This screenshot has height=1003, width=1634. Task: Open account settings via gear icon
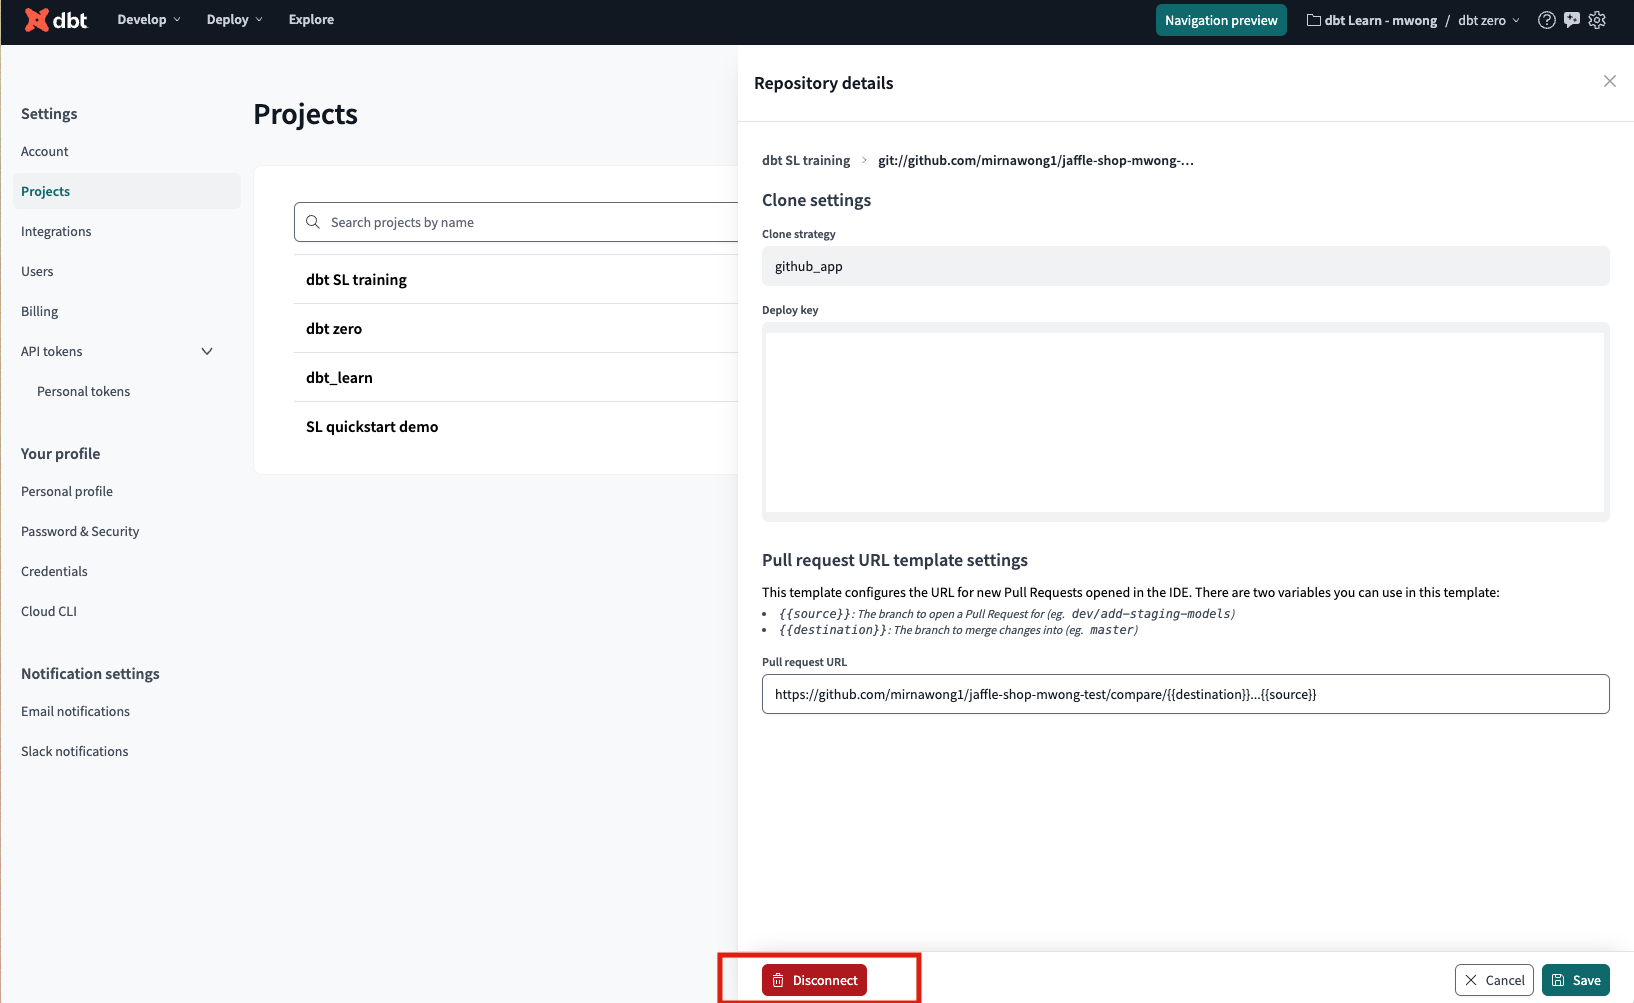(x=1597, y=19)
